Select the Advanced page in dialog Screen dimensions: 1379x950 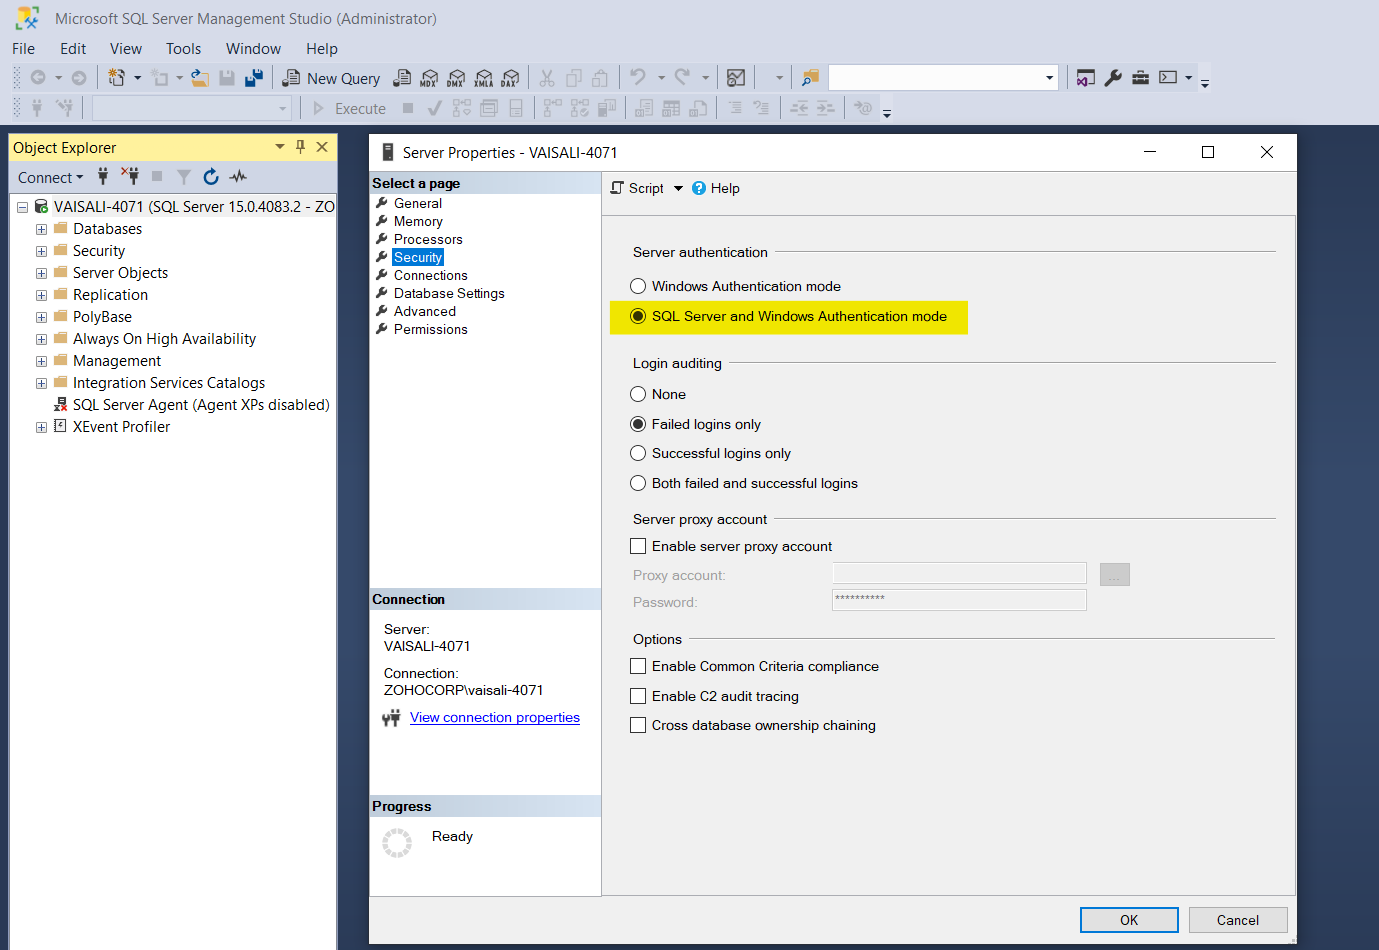coord(424,311)
